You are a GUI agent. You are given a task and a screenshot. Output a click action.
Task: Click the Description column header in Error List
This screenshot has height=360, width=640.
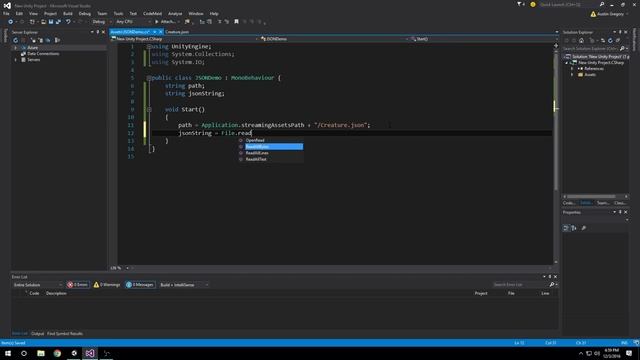[x=56, y=293]
